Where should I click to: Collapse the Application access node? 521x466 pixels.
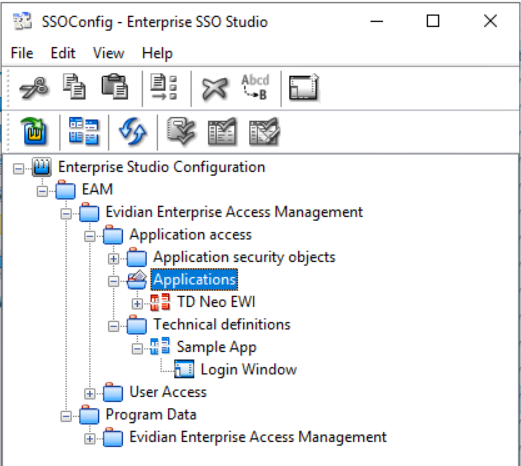tap(90, 237)
